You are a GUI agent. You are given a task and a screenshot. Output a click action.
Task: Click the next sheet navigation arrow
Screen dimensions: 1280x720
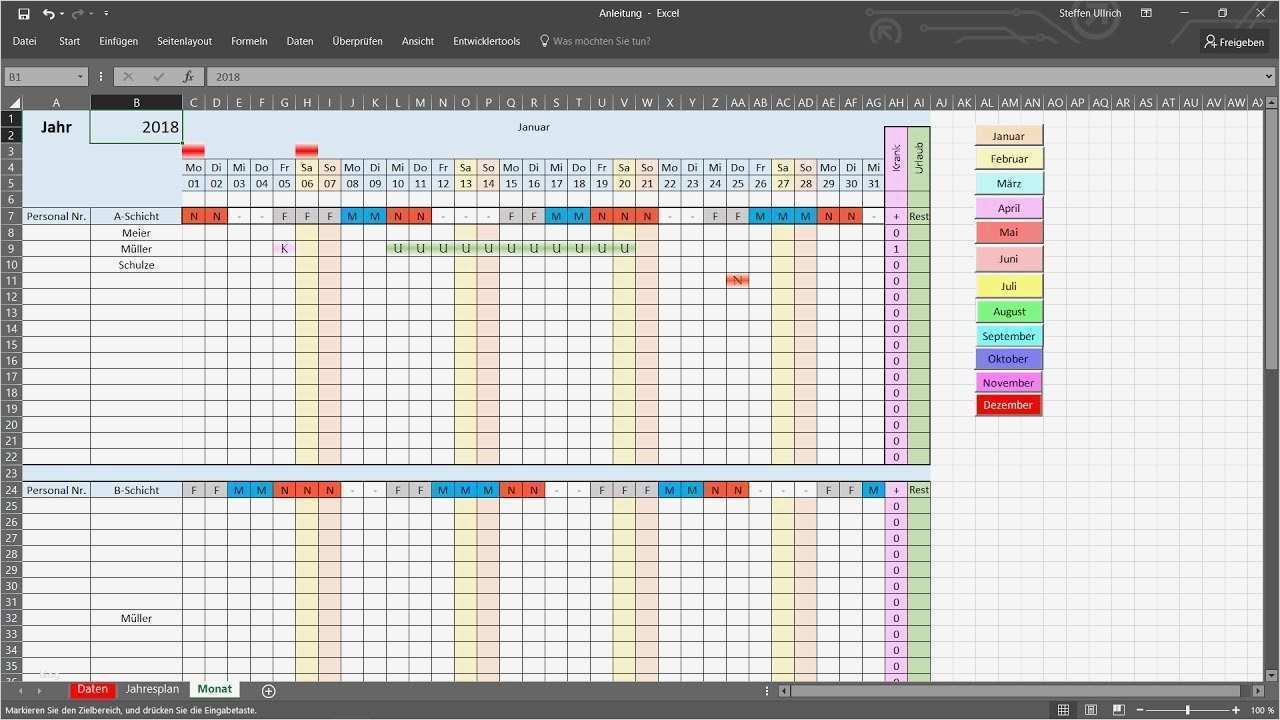[x=39, y=691]
